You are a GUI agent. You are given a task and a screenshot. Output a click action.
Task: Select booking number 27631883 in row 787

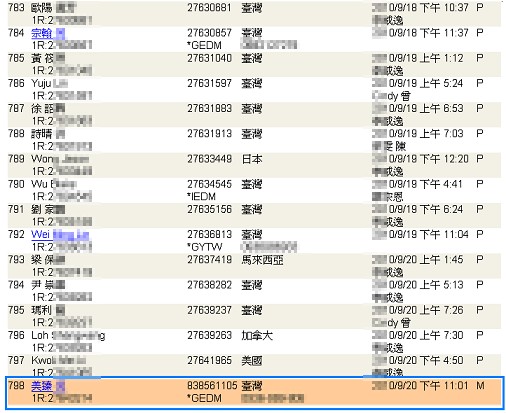(209, 109)
